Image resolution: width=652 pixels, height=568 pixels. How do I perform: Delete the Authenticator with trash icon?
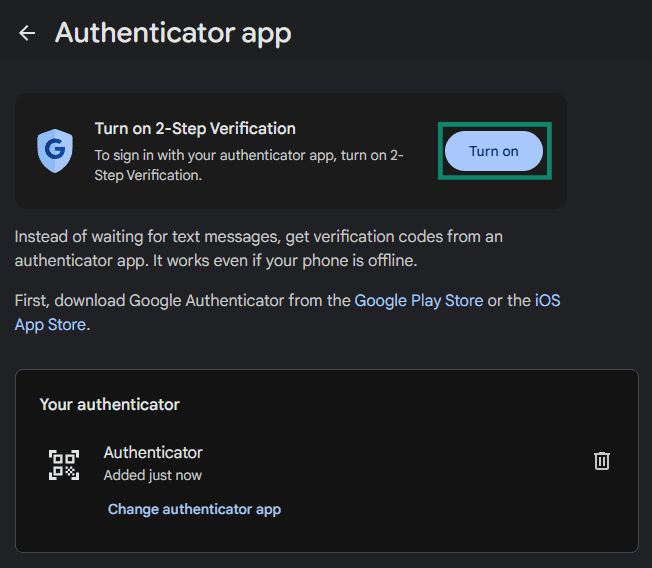(602, 461)
